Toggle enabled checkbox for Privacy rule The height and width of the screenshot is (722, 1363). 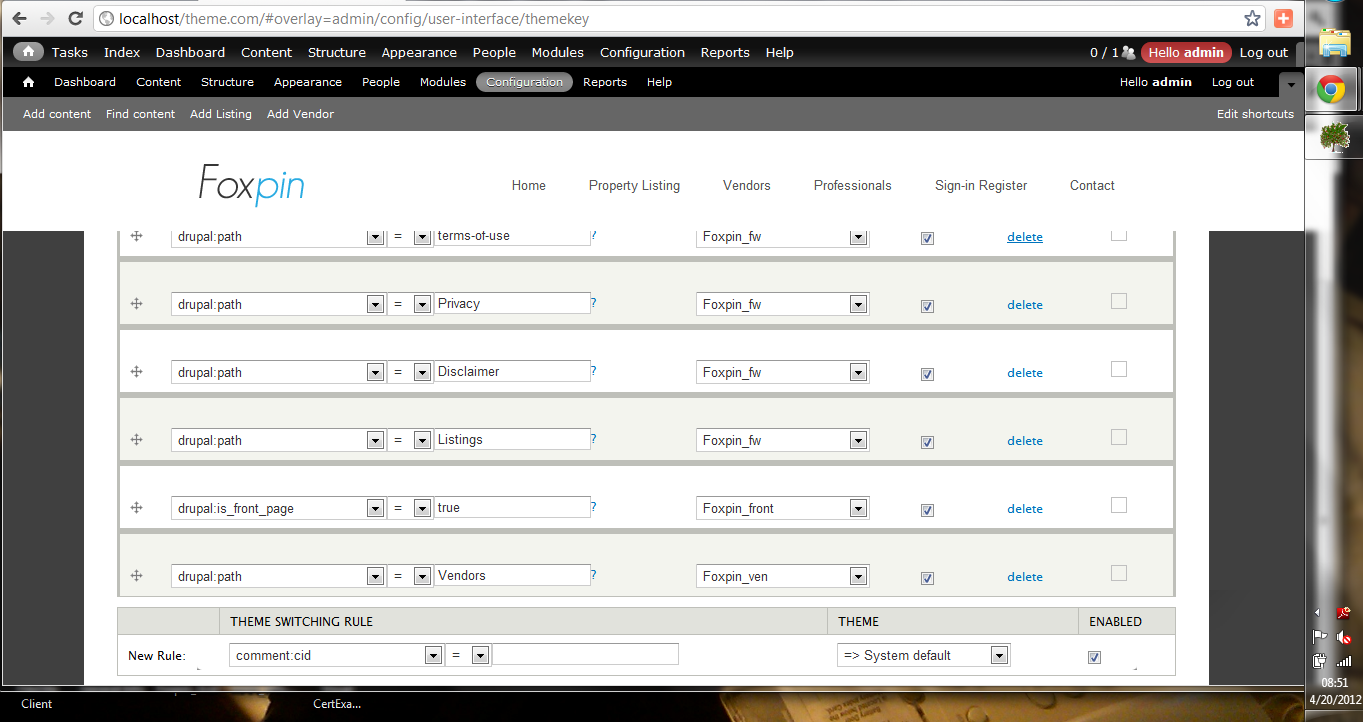927,306
